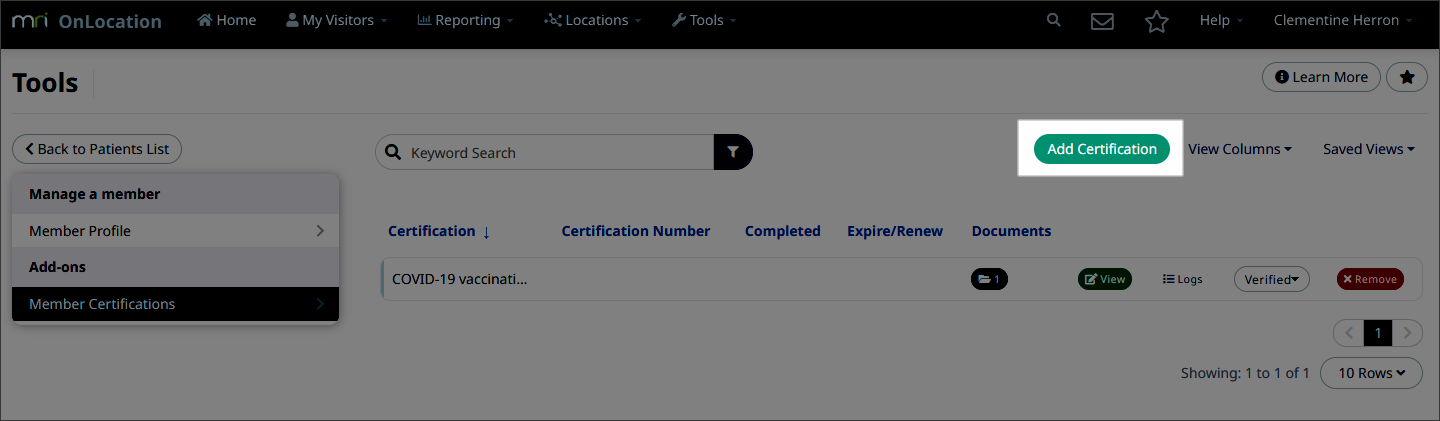The height and width of the screenshot is (421, 1440).
Task: Click the filter funnel icon
Action: pos(733,152)
